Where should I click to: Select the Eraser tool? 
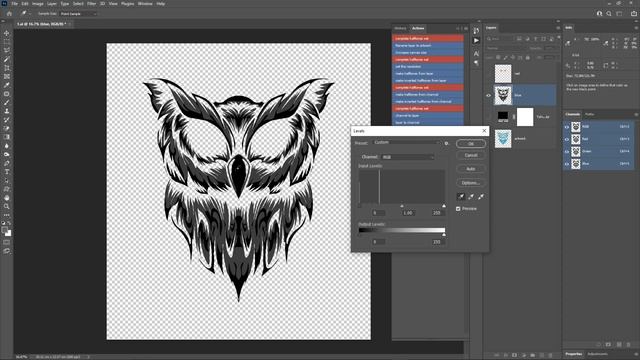point(7,128)
